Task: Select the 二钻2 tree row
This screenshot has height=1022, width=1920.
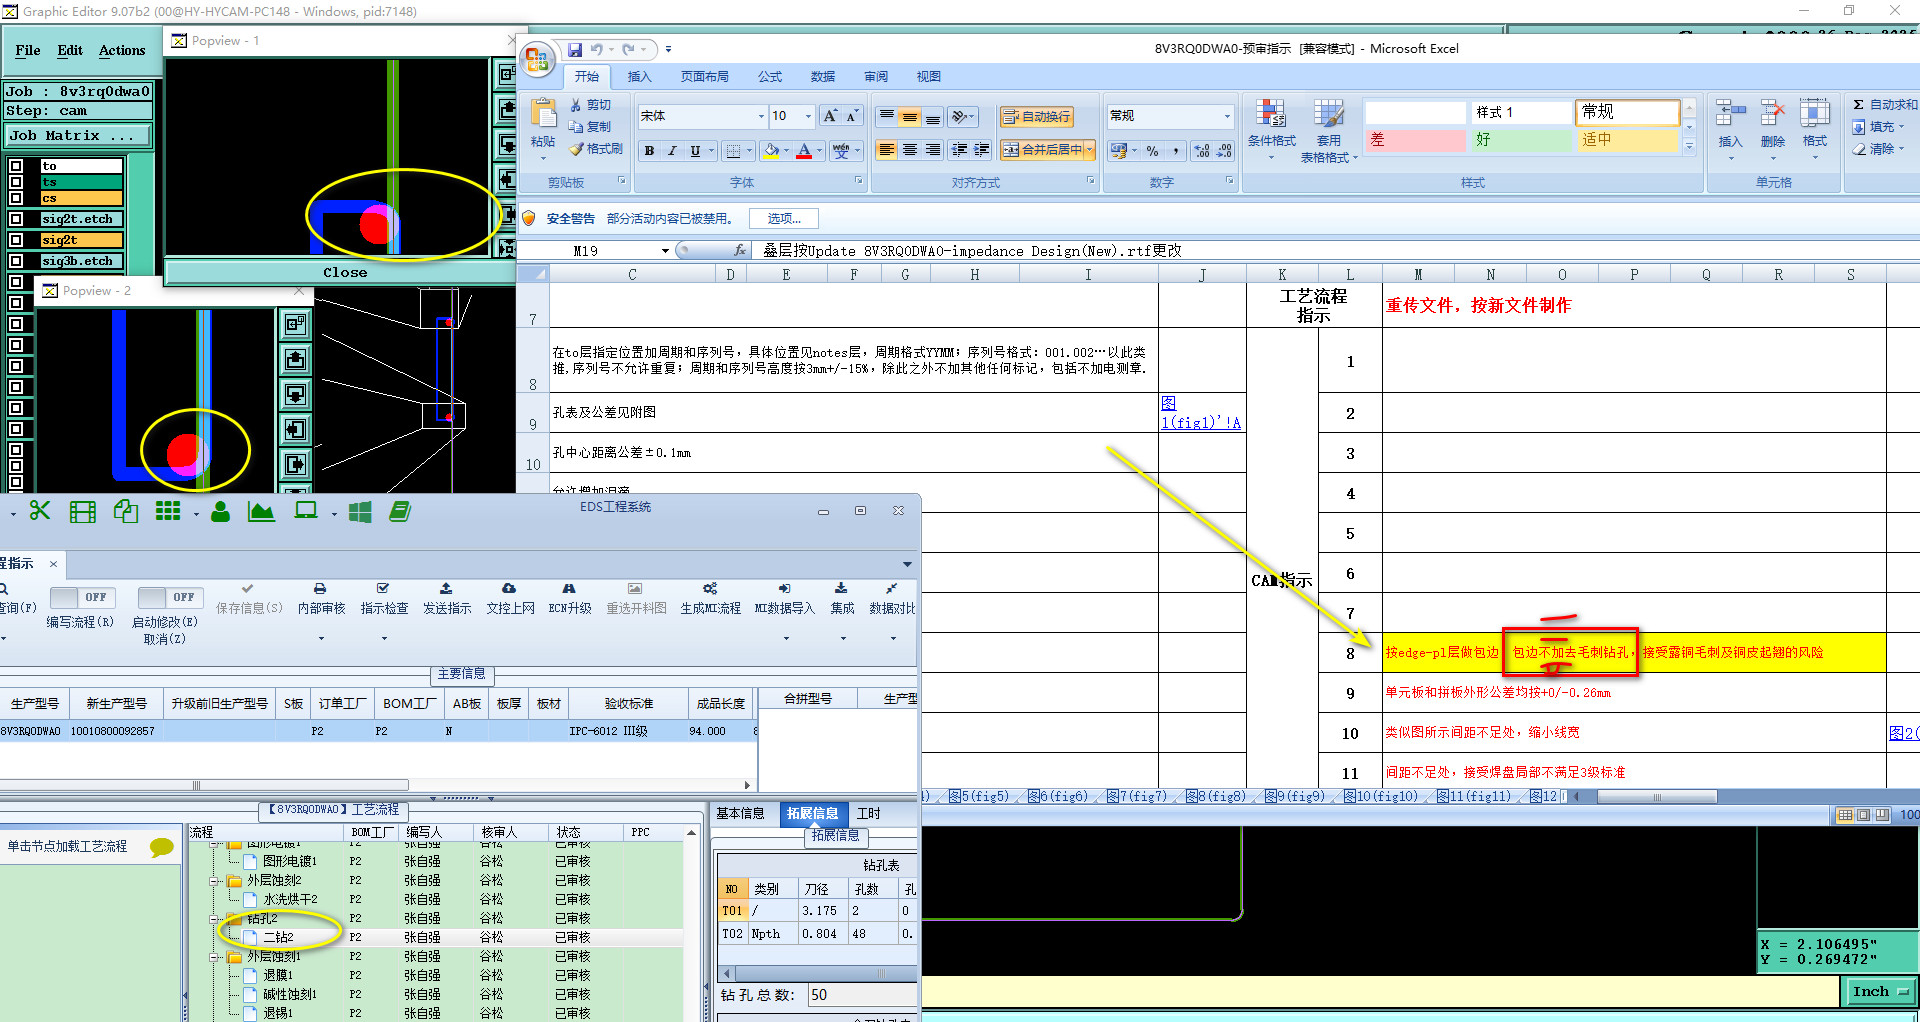Action: [437, 937]
